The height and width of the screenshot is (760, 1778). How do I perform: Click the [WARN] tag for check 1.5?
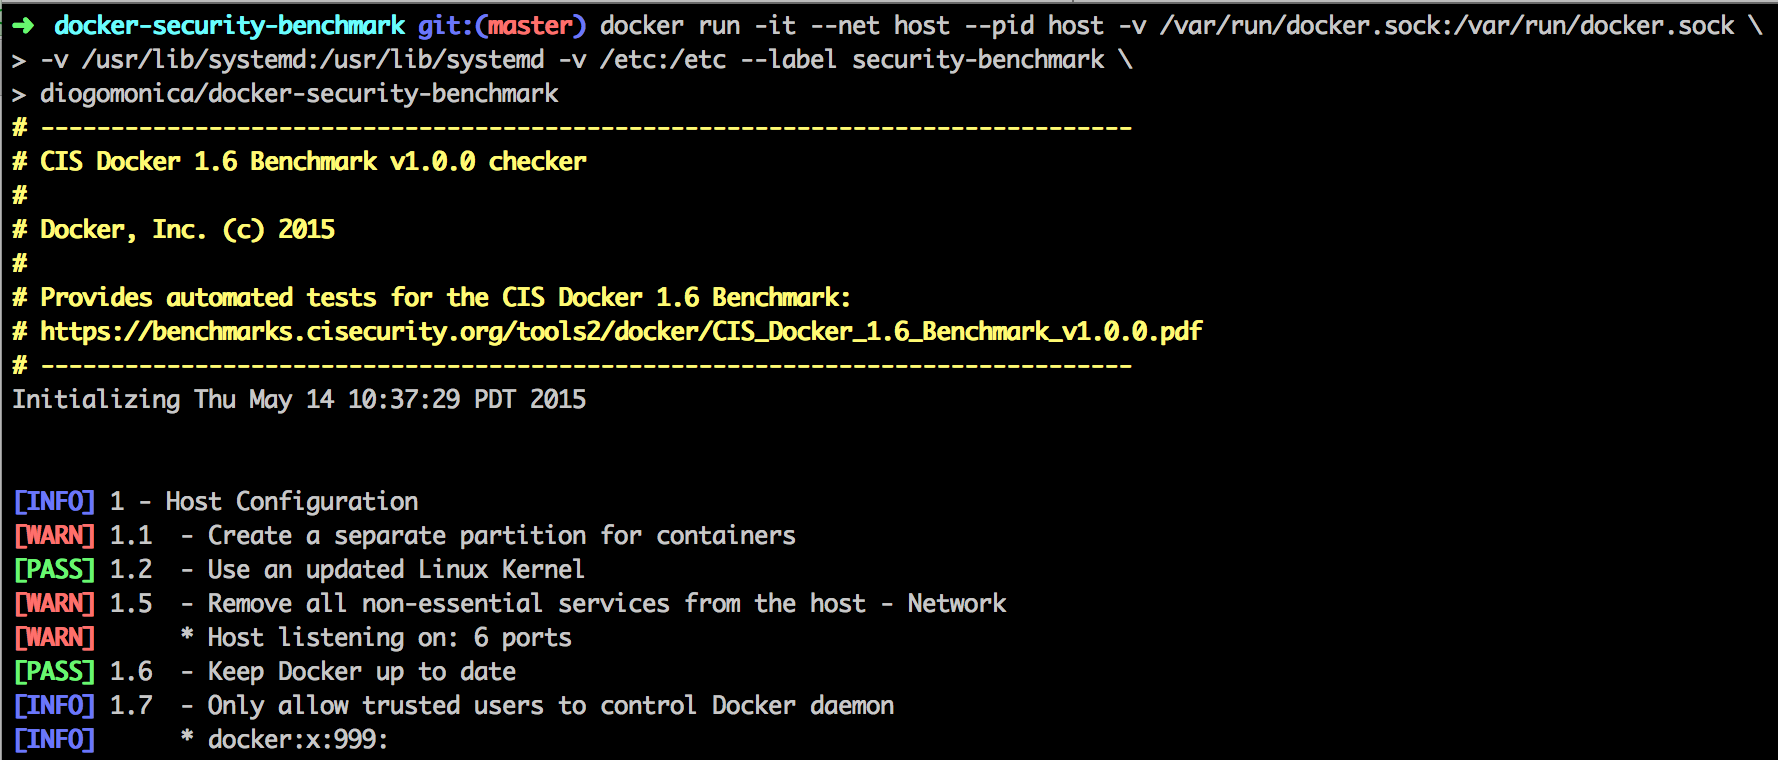tap(55, 604)
